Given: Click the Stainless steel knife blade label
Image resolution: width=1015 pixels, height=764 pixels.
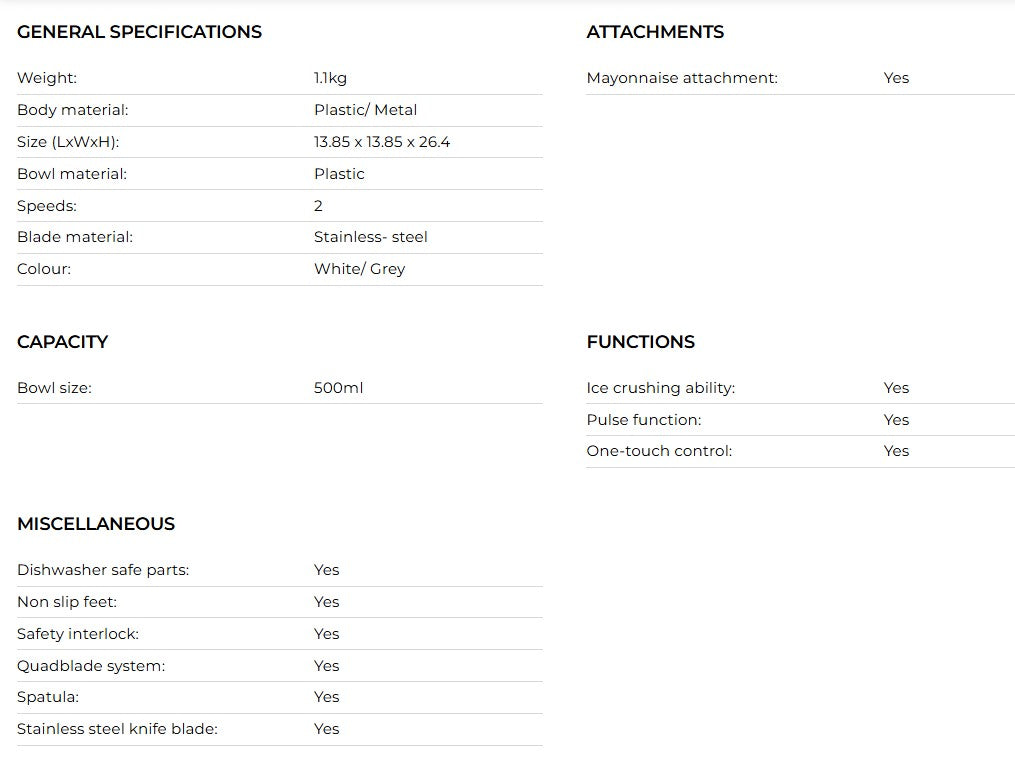Looking at the screenshot, I should point(117,729).
